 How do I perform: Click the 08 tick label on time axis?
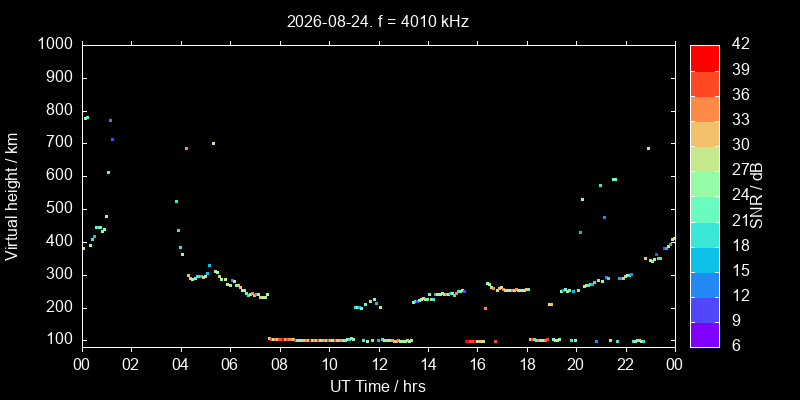pyautogui.click(x=280, y=365)
